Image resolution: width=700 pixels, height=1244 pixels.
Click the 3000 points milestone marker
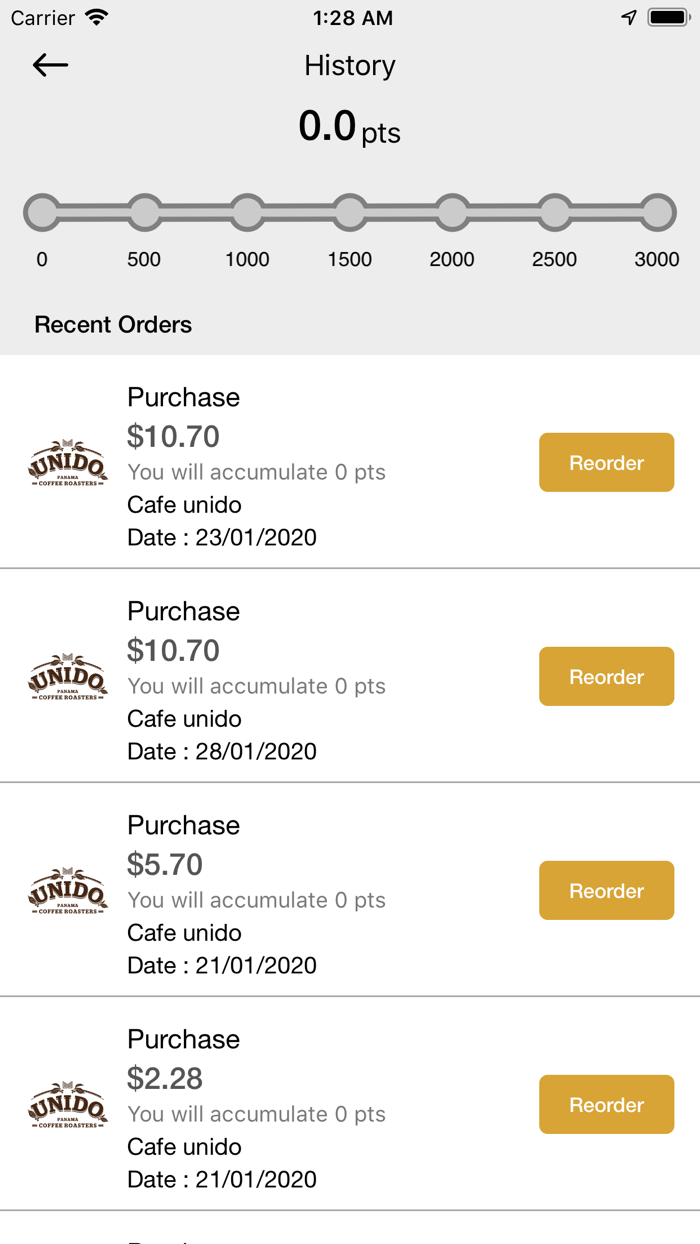point(657,213)
